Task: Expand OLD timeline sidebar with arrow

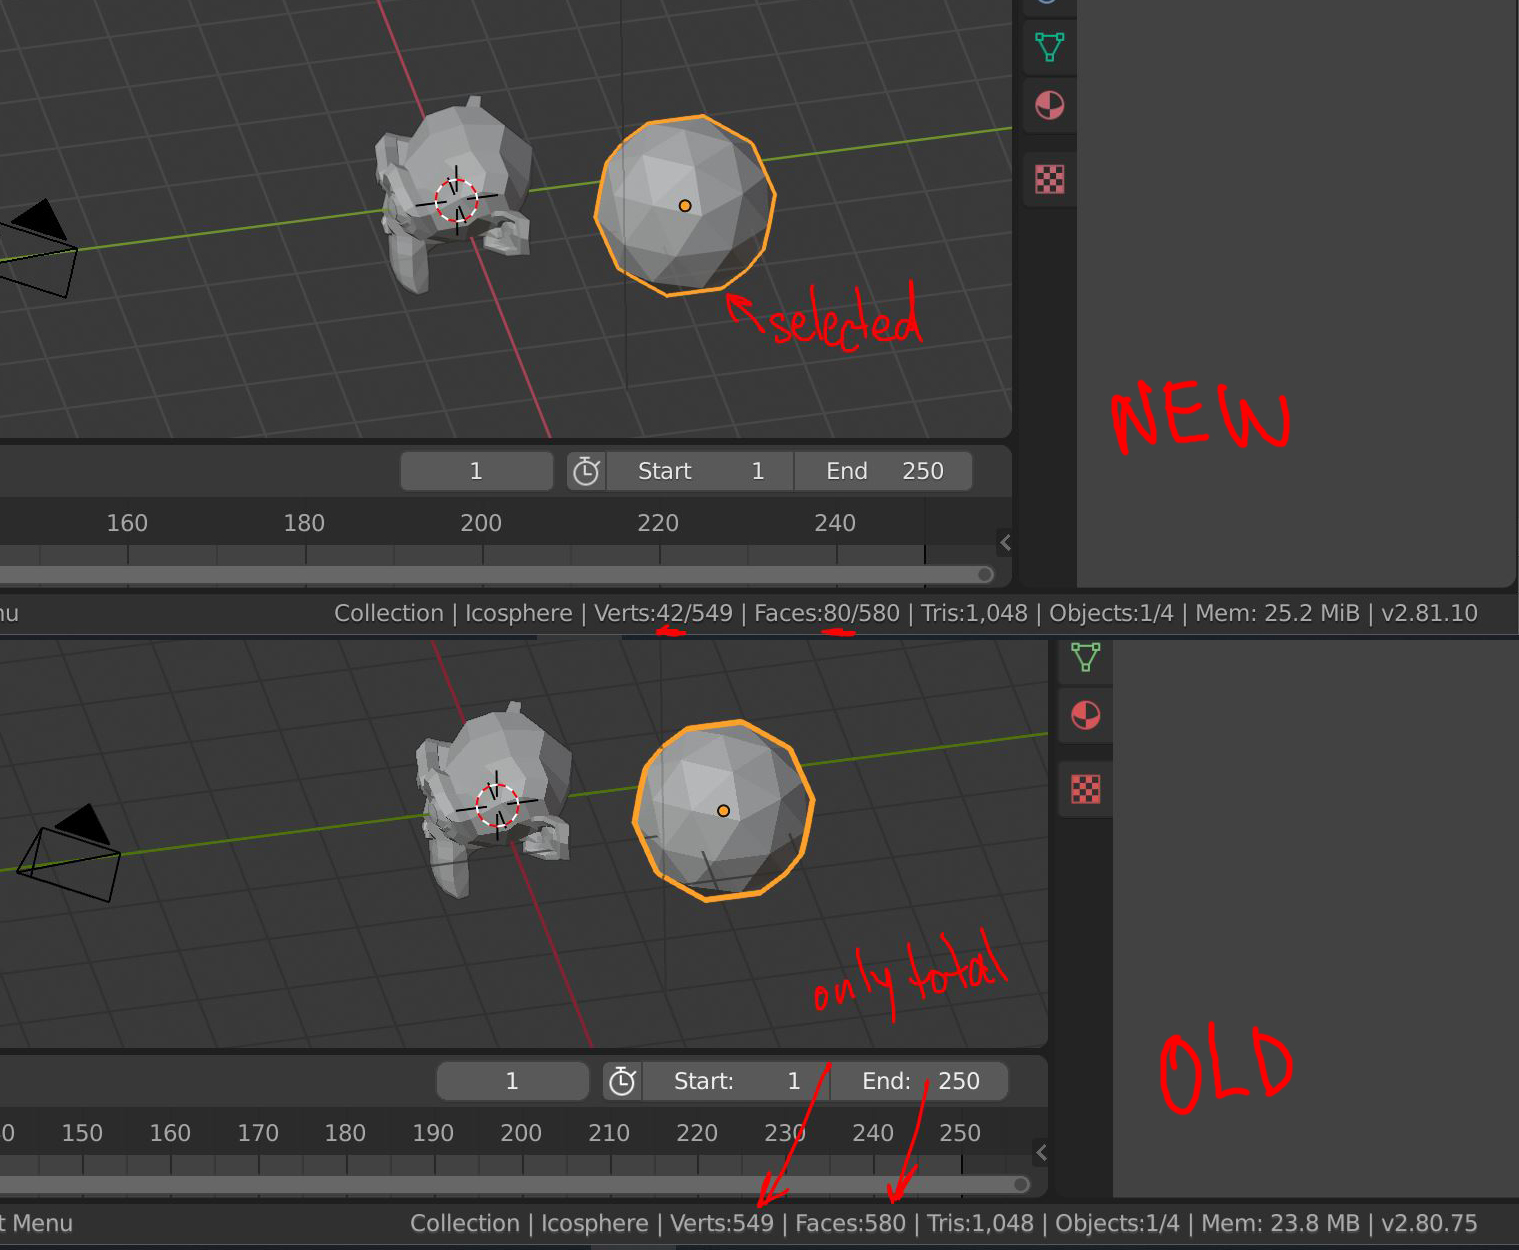Action: [x=1041, y=1153]
